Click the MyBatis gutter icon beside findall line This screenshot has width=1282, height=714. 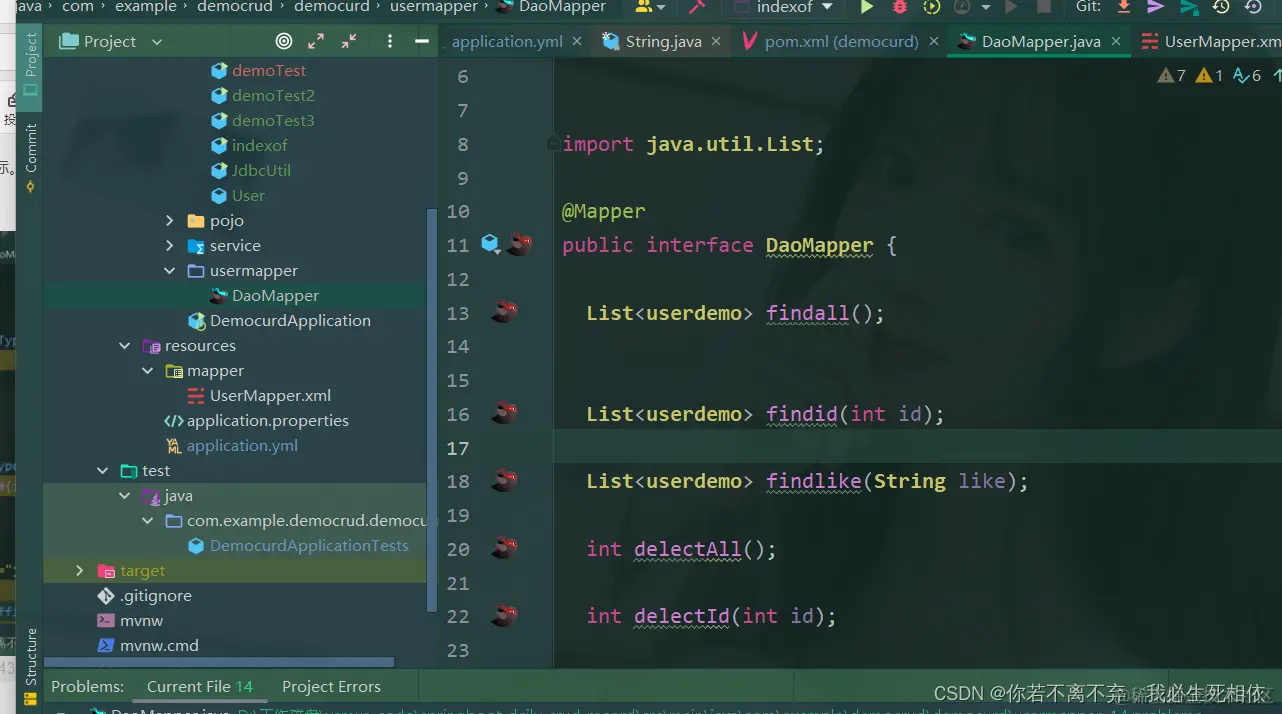point(505,313)
